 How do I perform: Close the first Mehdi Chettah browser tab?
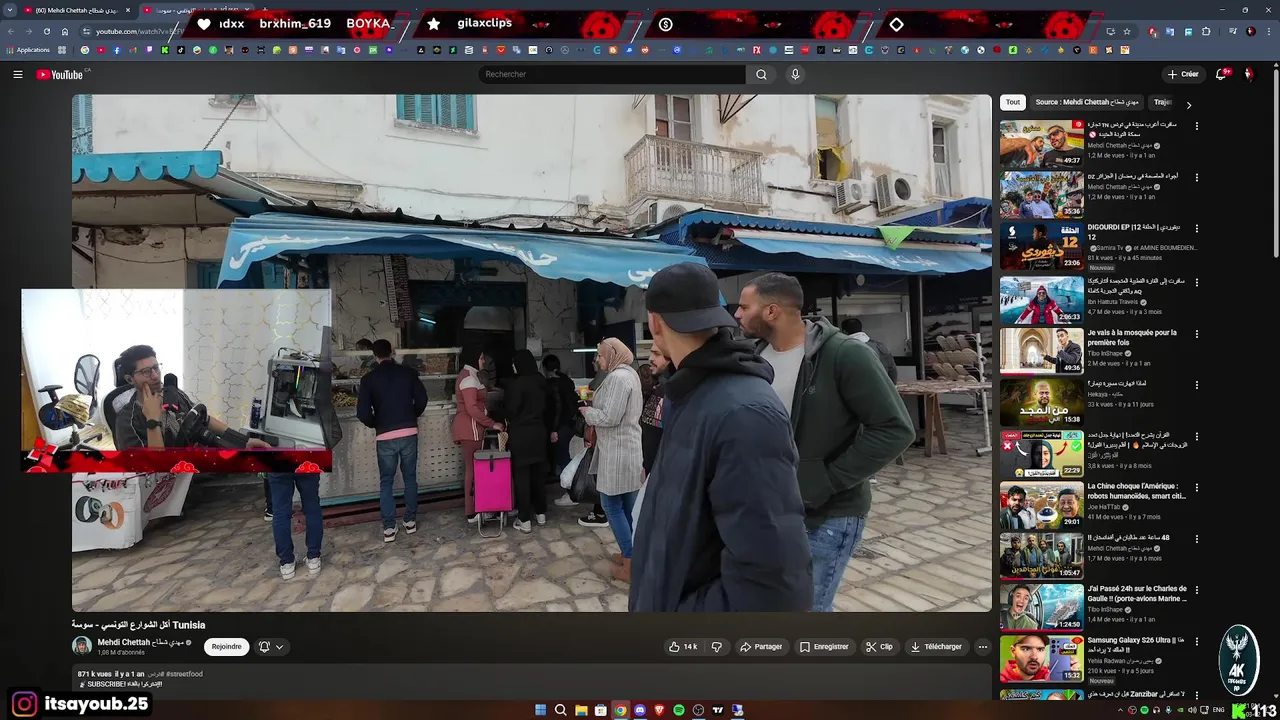[x=128, y=10]
